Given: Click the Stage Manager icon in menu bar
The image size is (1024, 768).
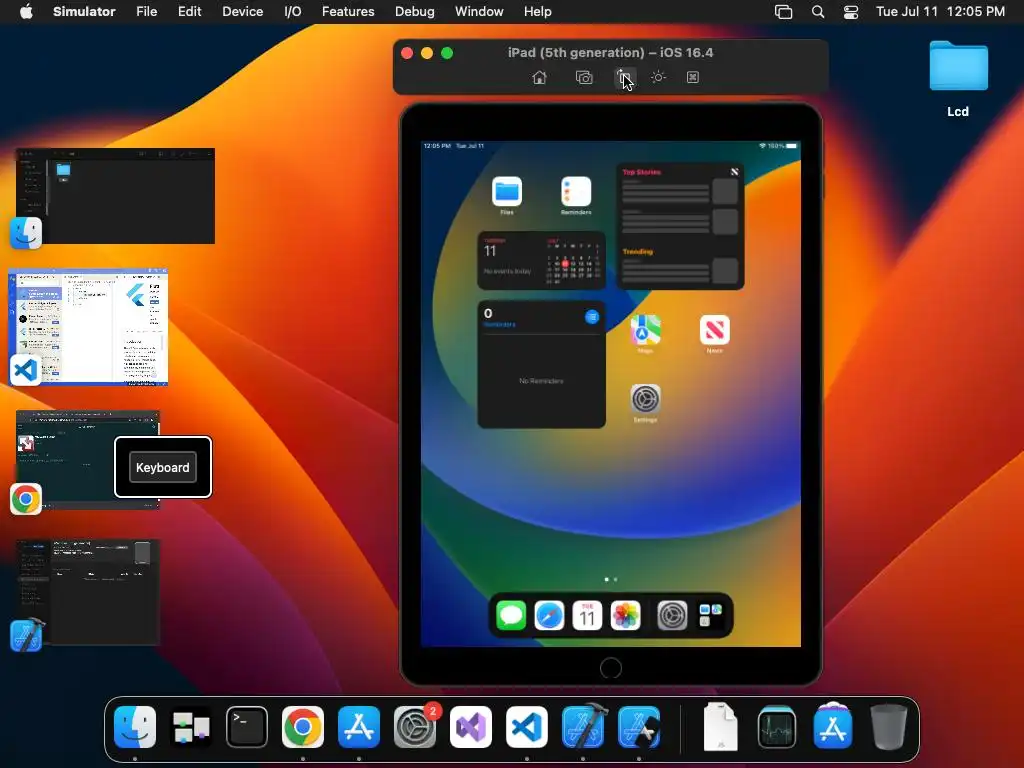Looking at the screenshot, I should (x=784, y=12).
